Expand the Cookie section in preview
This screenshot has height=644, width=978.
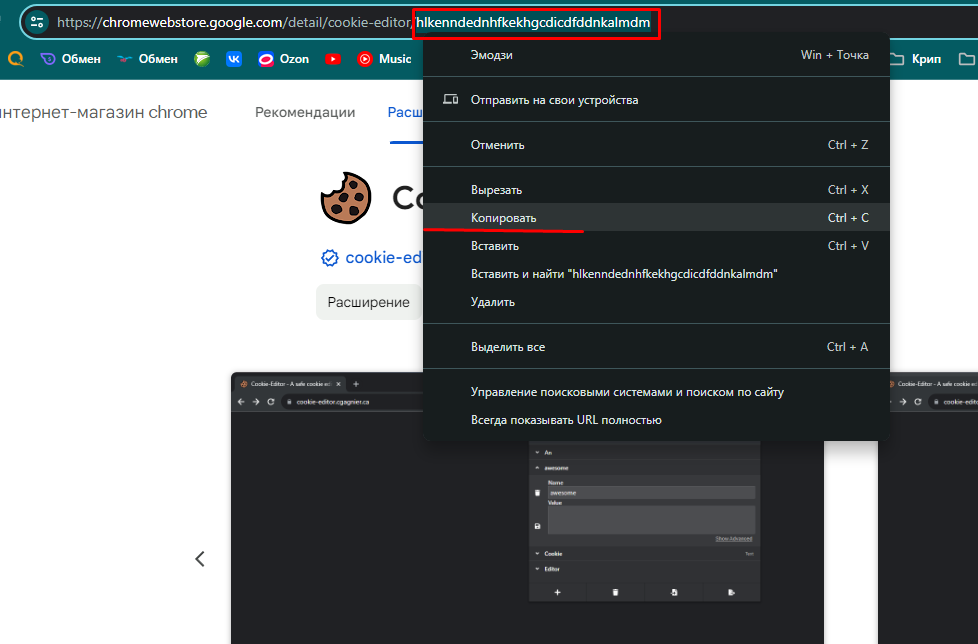pos(537,554)
